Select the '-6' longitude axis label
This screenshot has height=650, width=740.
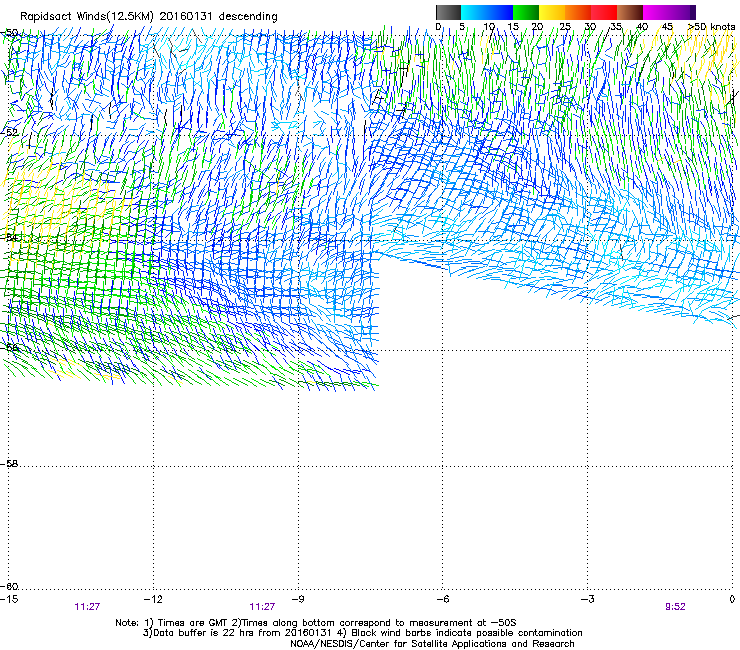(x=442, y=599)
